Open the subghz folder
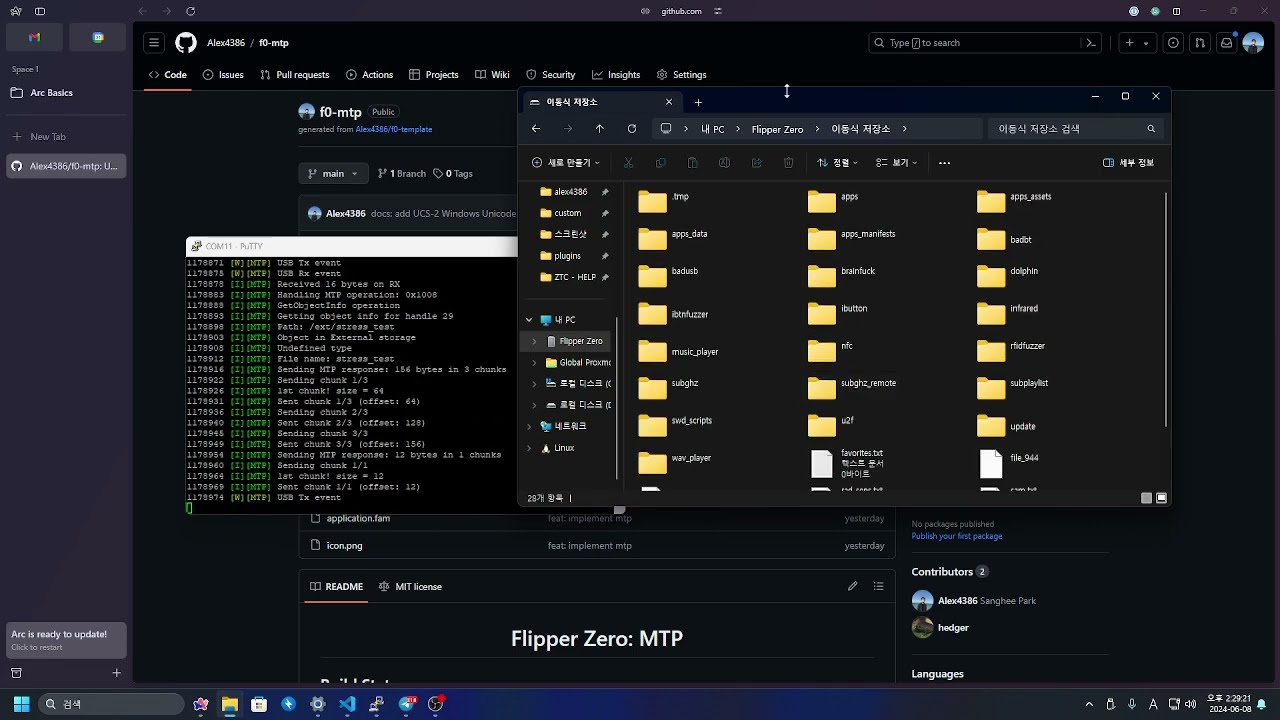The image size is (1280, 720). pos(669,388)
